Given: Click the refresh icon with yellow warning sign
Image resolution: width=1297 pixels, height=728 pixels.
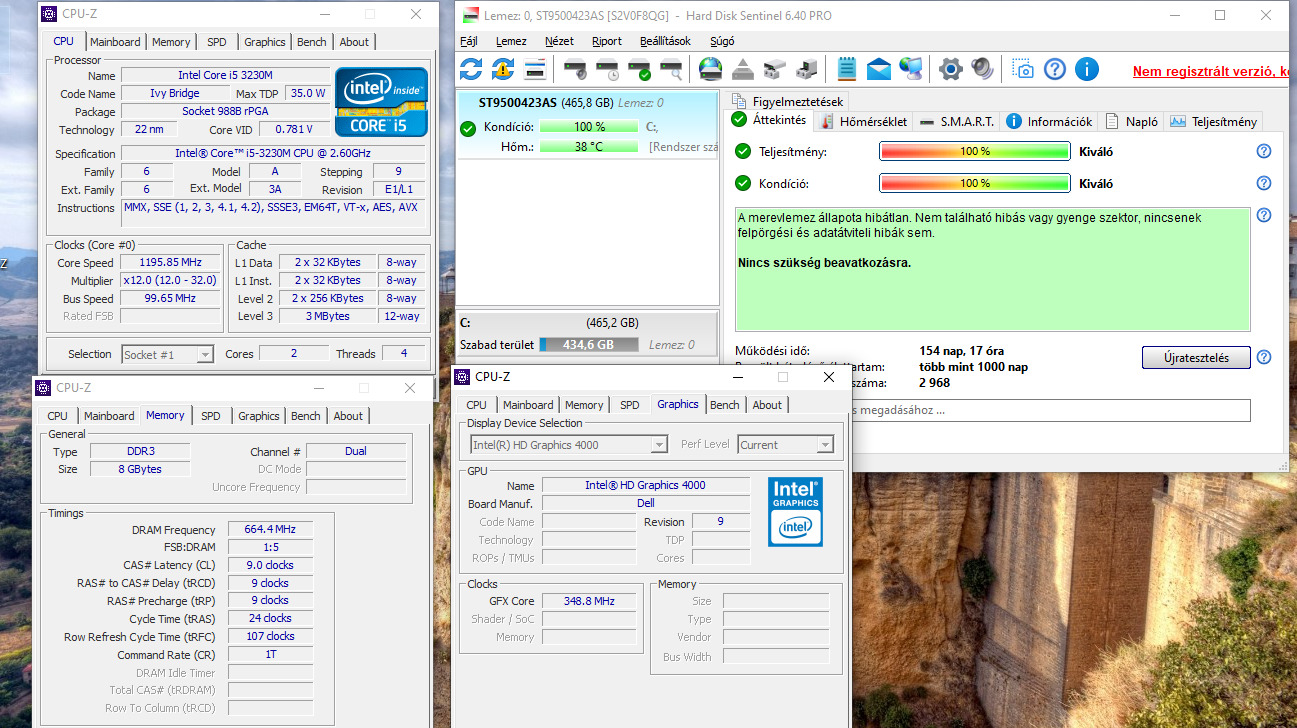Looking at the screenshot, I should pos(503,69).
